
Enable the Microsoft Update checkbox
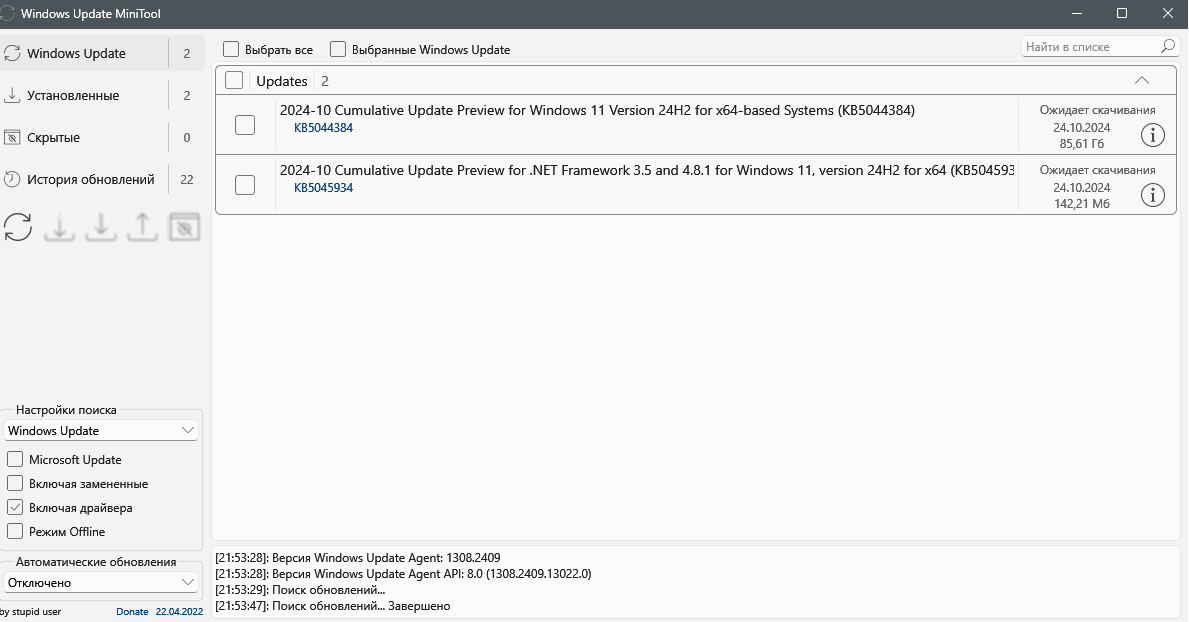[15, 460]
